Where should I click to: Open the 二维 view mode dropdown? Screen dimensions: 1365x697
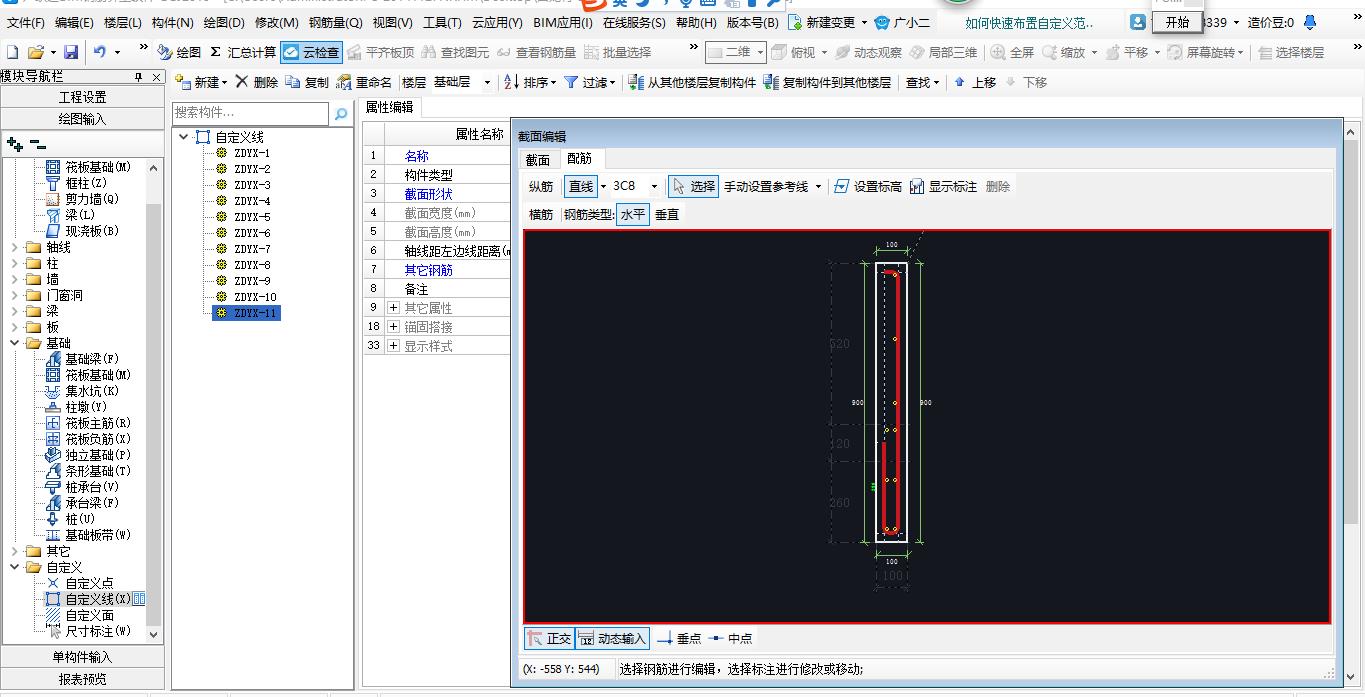coord(736,52)
